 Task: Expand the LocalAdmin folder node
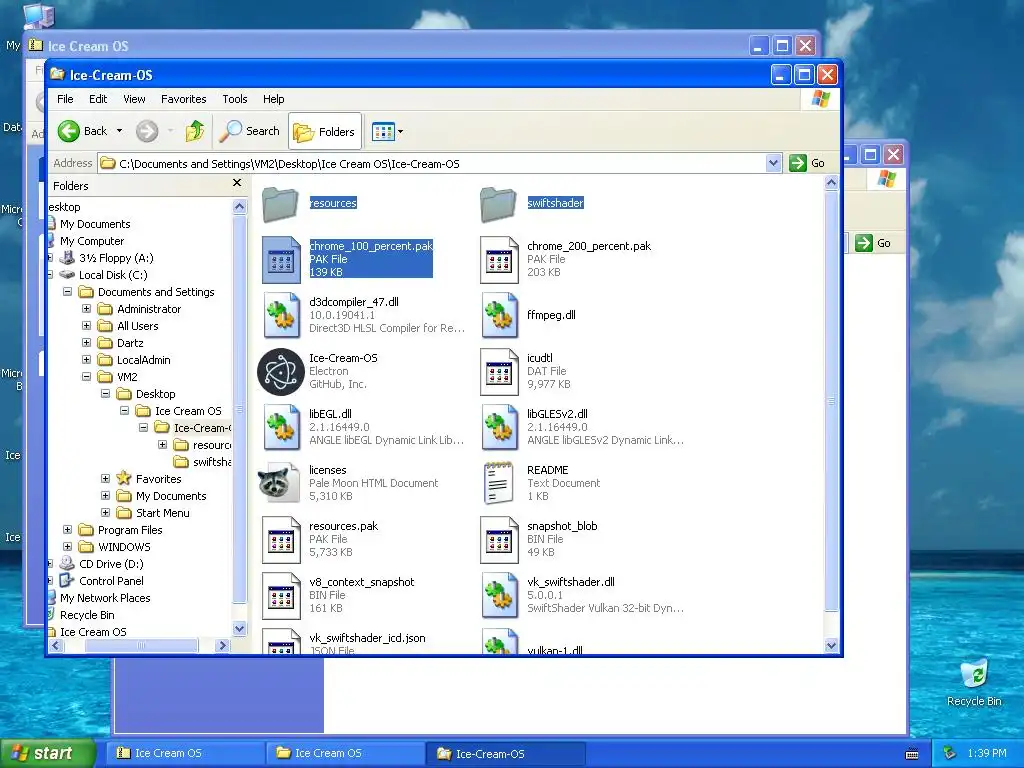(x=86, y=360)
